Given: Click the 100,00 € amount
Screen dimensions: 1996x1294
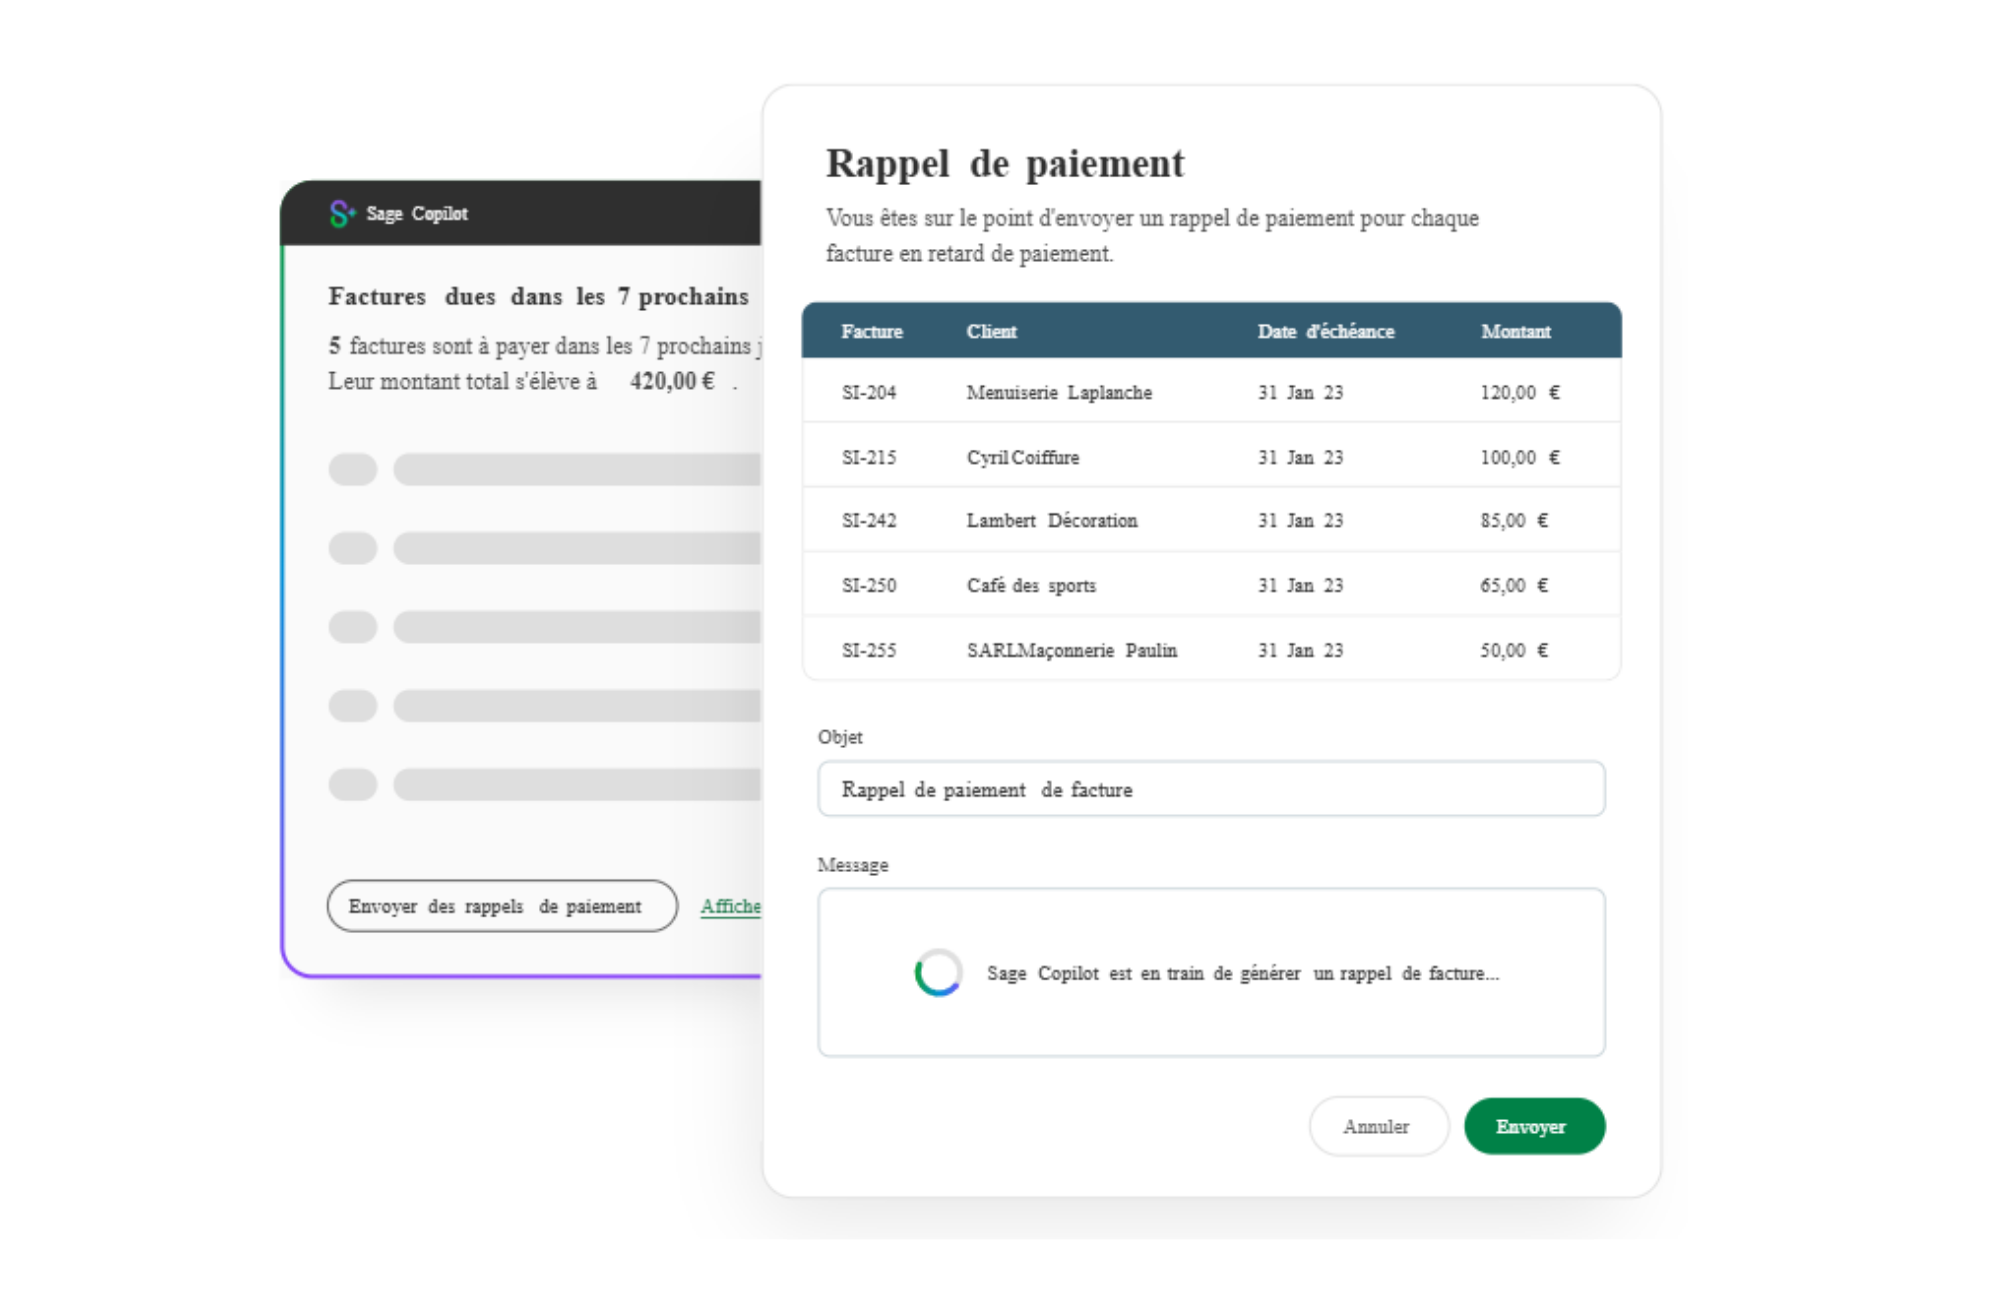Looking at the screenshot, I should [1519, 457].
